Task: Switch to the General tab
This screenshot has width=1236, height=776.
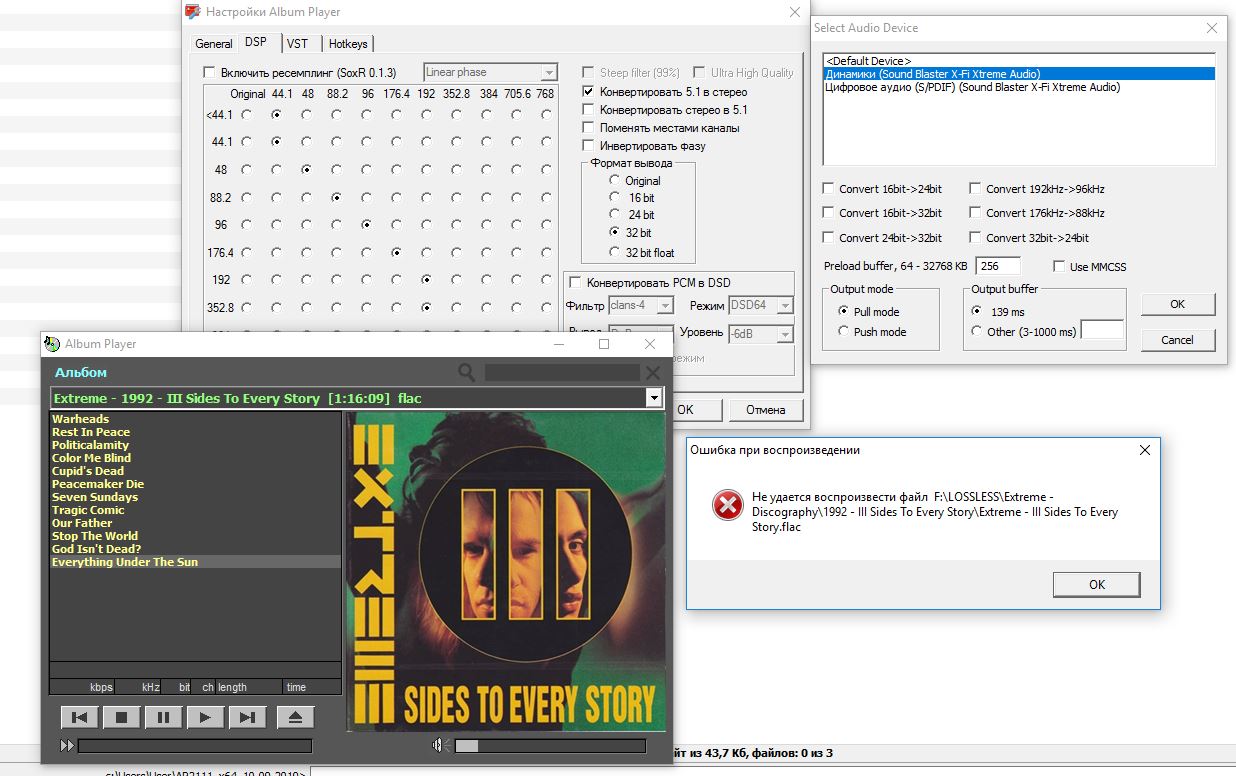Action: [214, 44]
